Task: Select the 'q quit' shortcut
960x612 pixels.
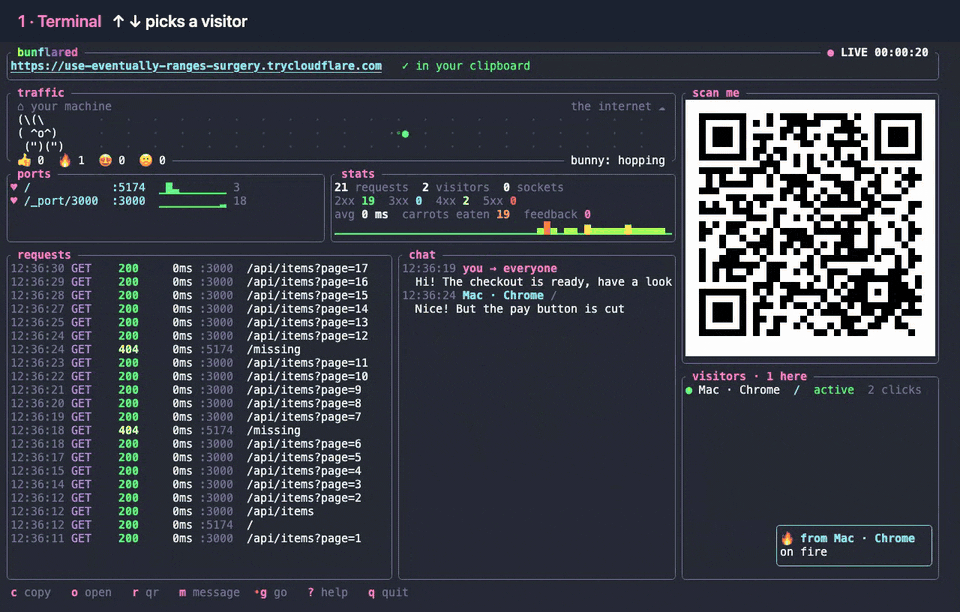Action: [388, 592]
